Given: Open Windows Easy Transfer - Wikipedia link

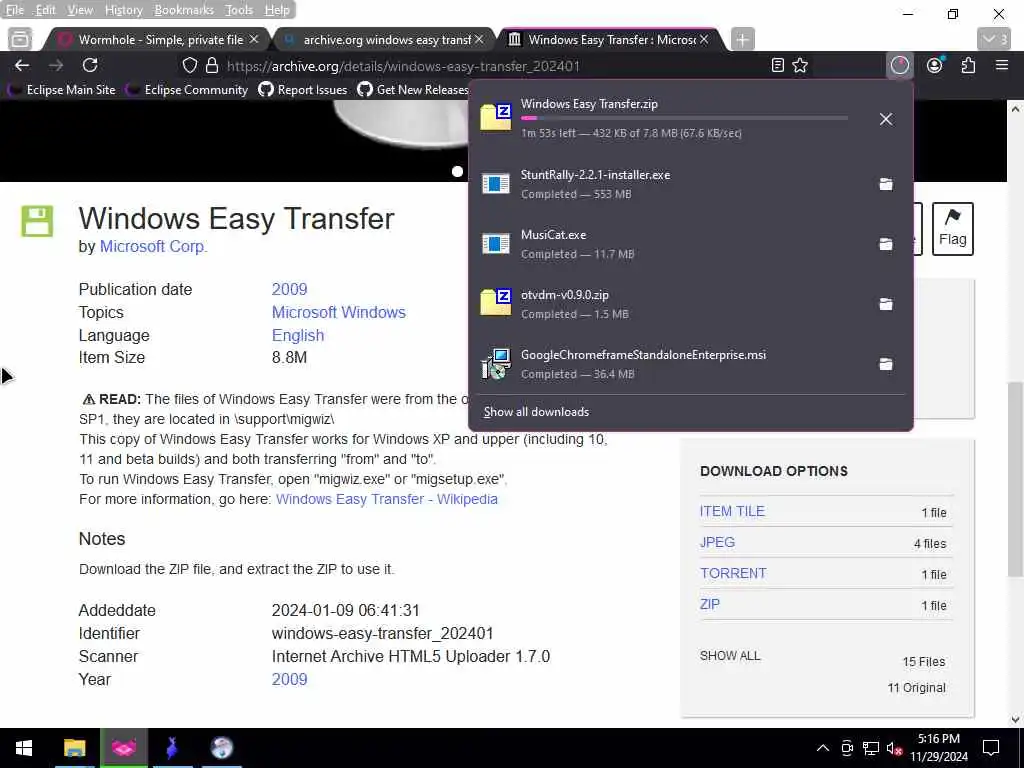Looking at the screenshot, I should 387,499.
